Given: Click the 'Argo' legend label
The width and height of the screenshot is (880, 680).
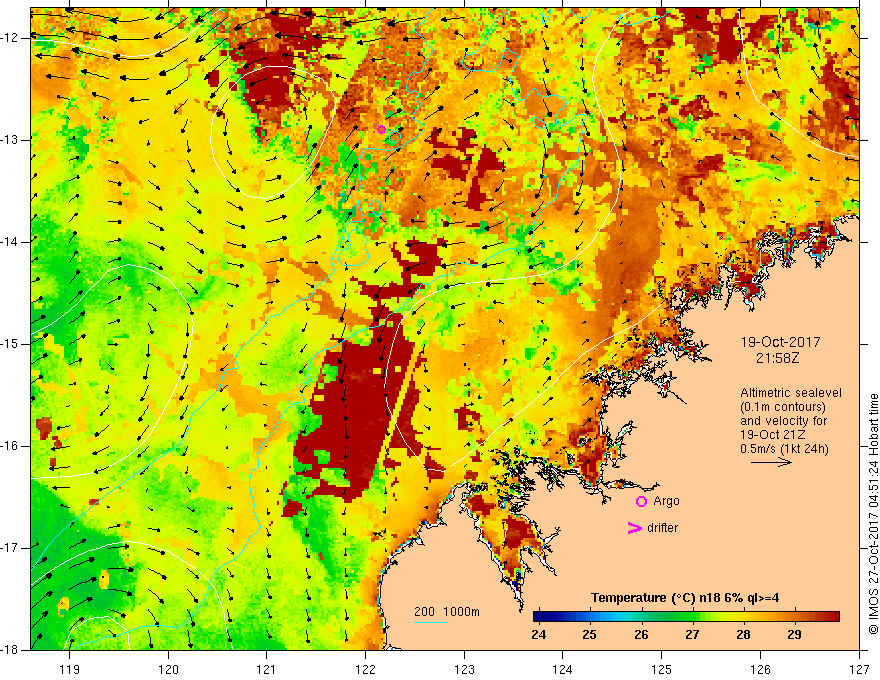Looking at the screenshot, I should (666, 501).
